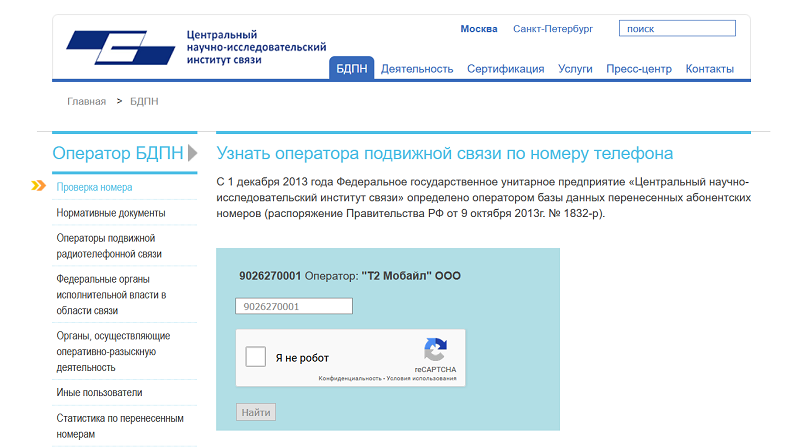
Task: Open Органы оперативно-разыскной деятельности link
Action: [x=113, y=351]
